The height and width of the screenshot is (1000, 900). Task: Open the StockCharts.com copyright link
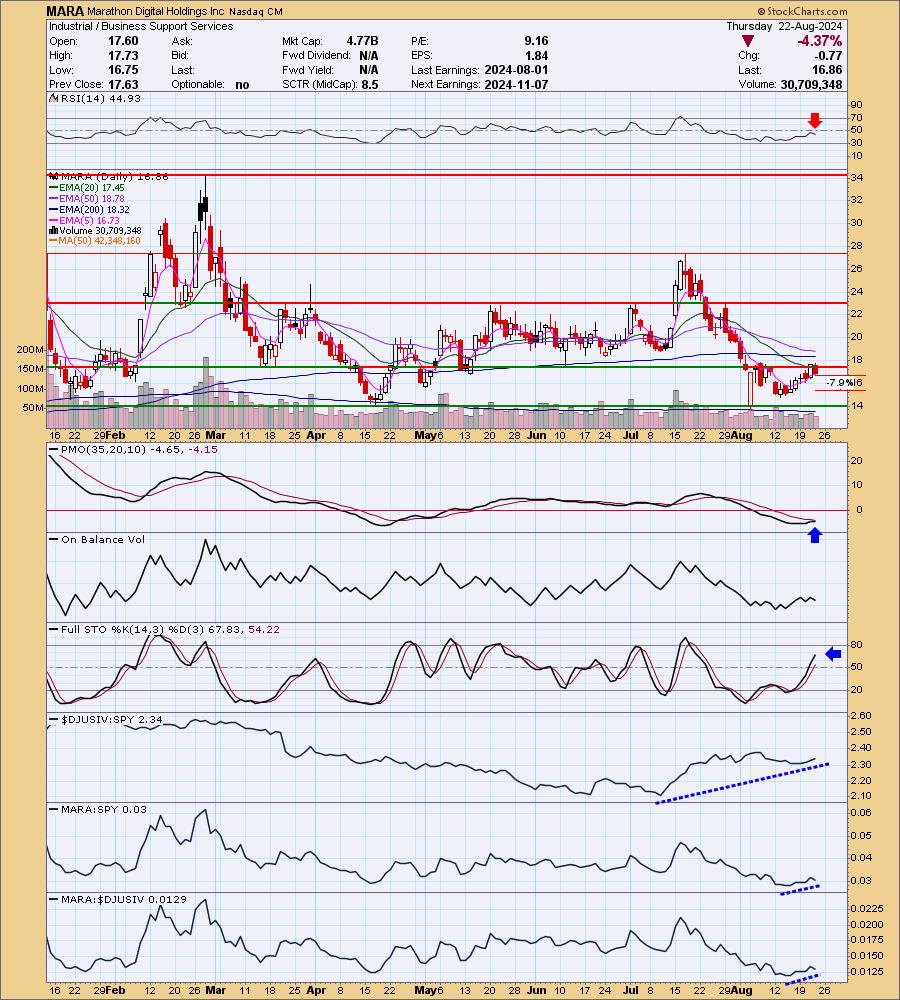(x=802, y=11)
